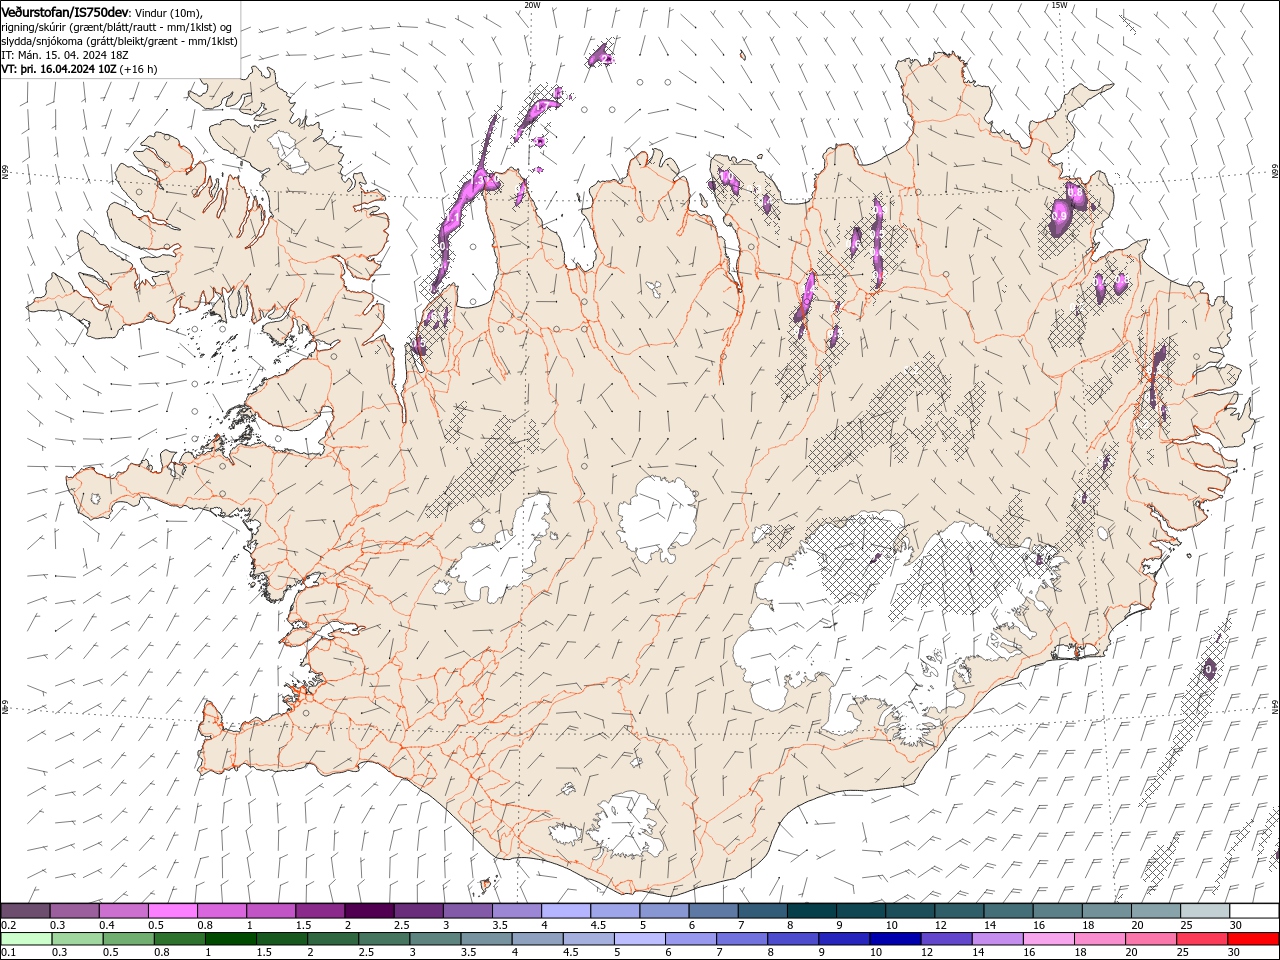This screenshot has width=1280, height=960.
Task: Click the 64N latitude label on right edge
Action: (1275, 706)
